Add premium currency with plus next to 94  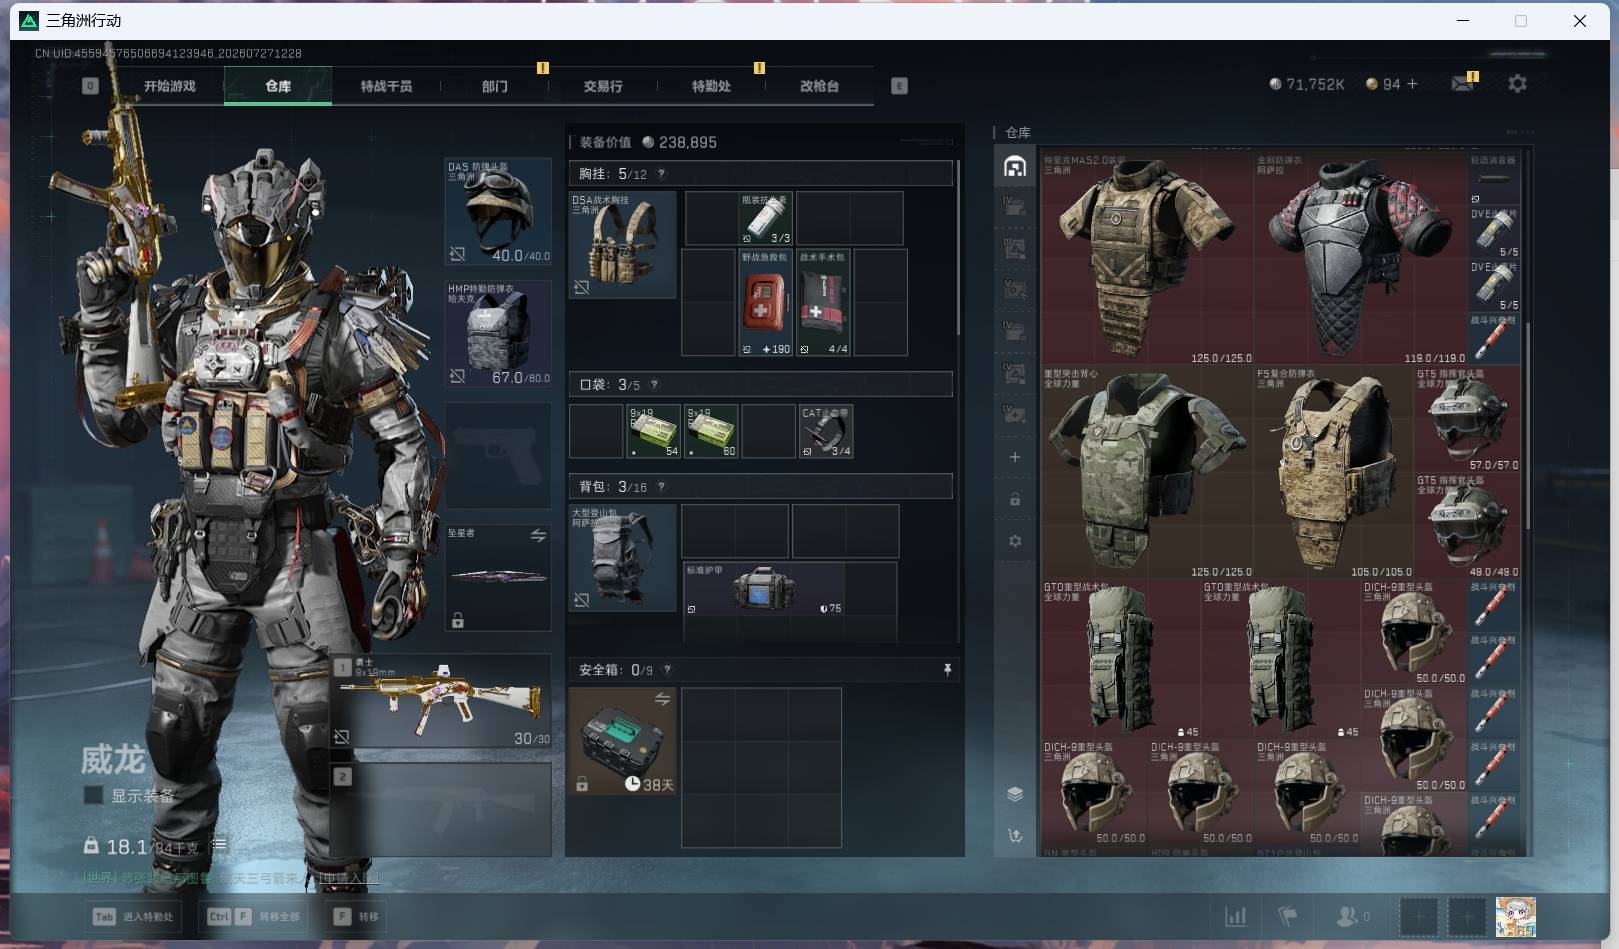click(x=1412, y=84)
